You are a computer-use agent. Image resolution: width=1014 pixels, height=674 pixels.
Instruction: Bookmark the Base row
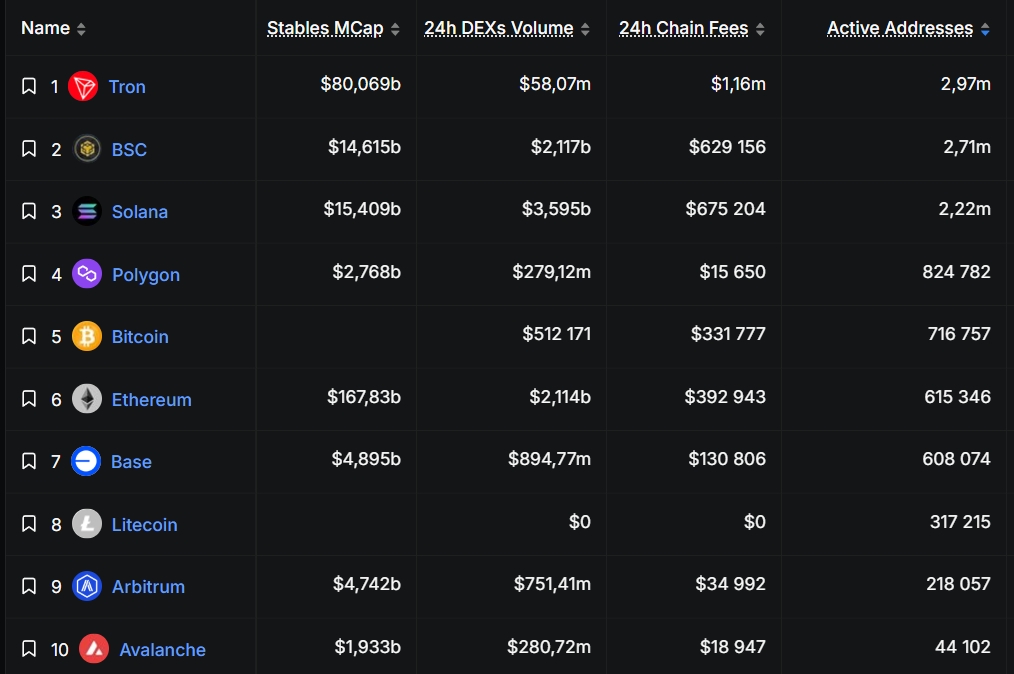[29, 461]
